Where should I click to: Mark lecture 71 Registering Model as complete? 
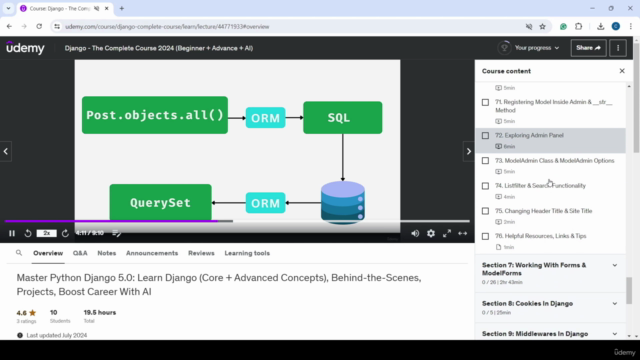pyautogui.click(x=485, y=102)
